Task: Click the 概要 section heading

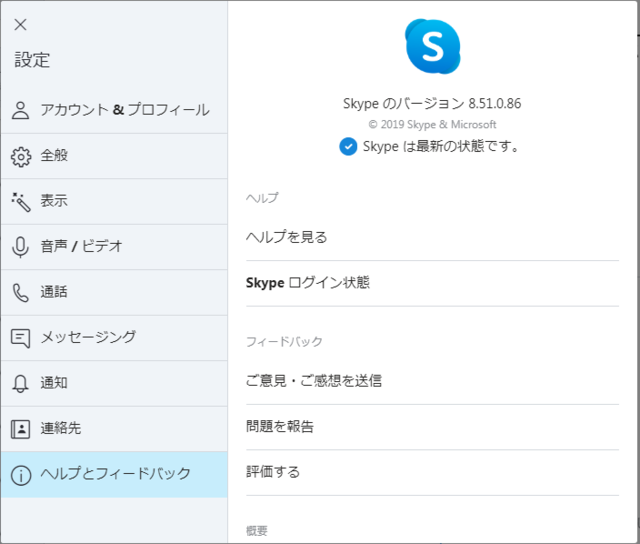Action: tap(257, 531)
